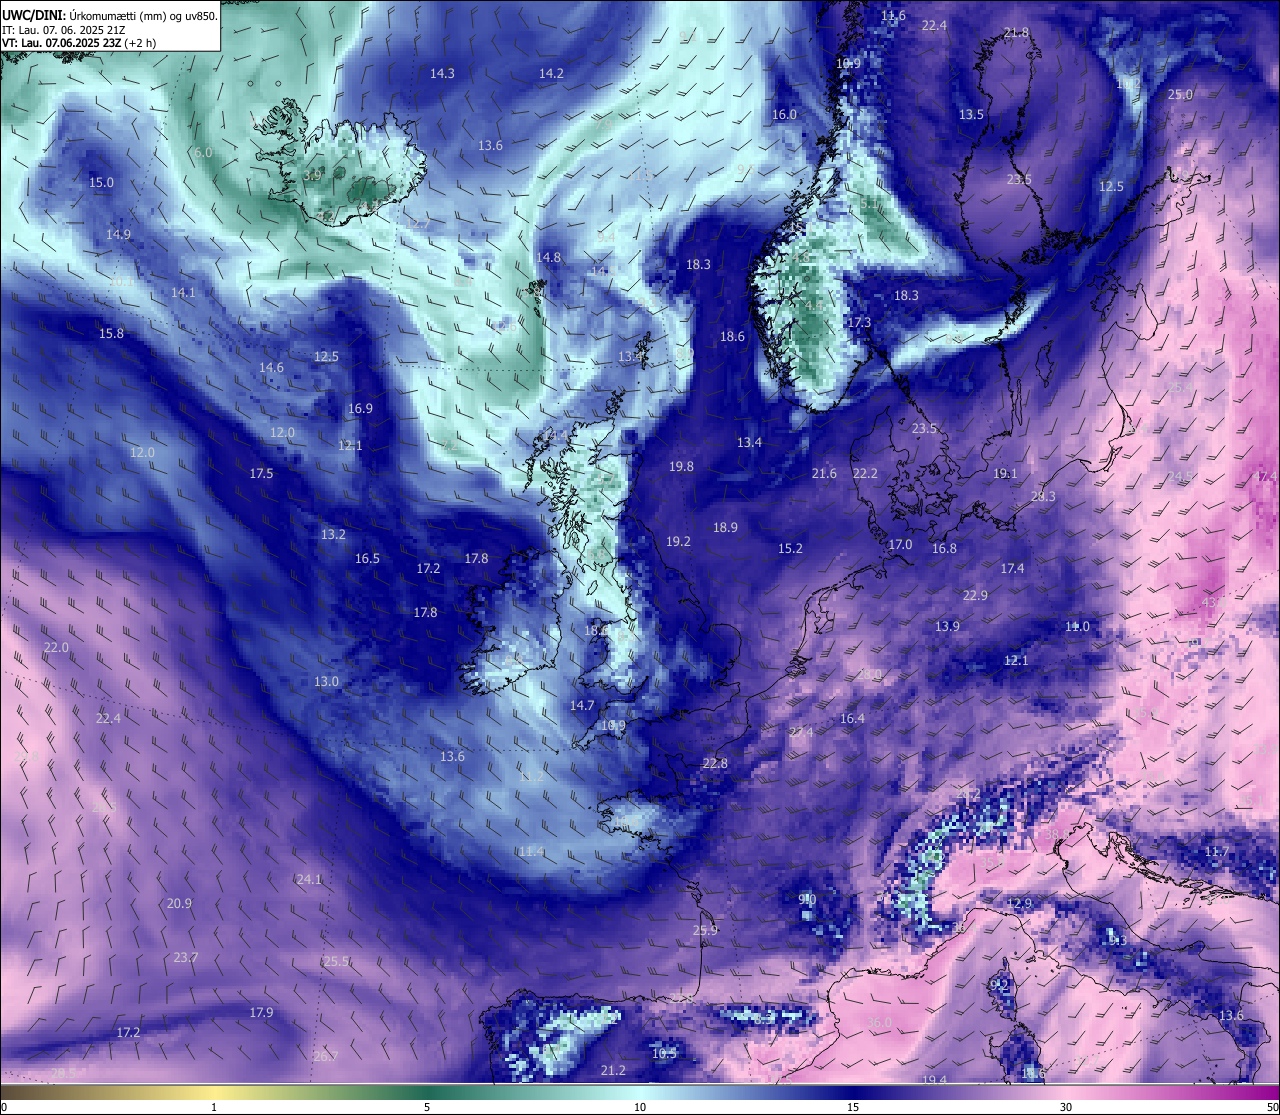
Task: Click the 21.8 value over Finland
Action: click(x=1016, y=32)
